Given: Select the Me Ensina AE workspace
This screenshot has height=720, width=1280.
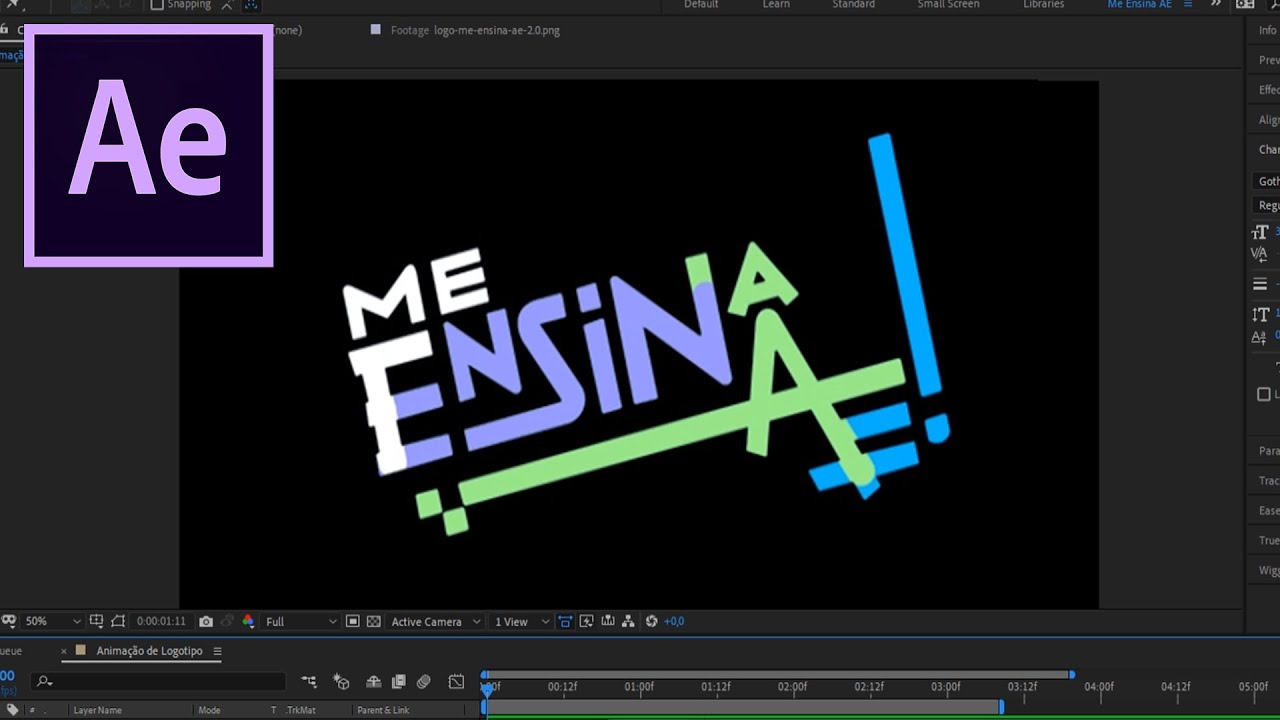Looking at the screenshot, I should click(1139, 5).
